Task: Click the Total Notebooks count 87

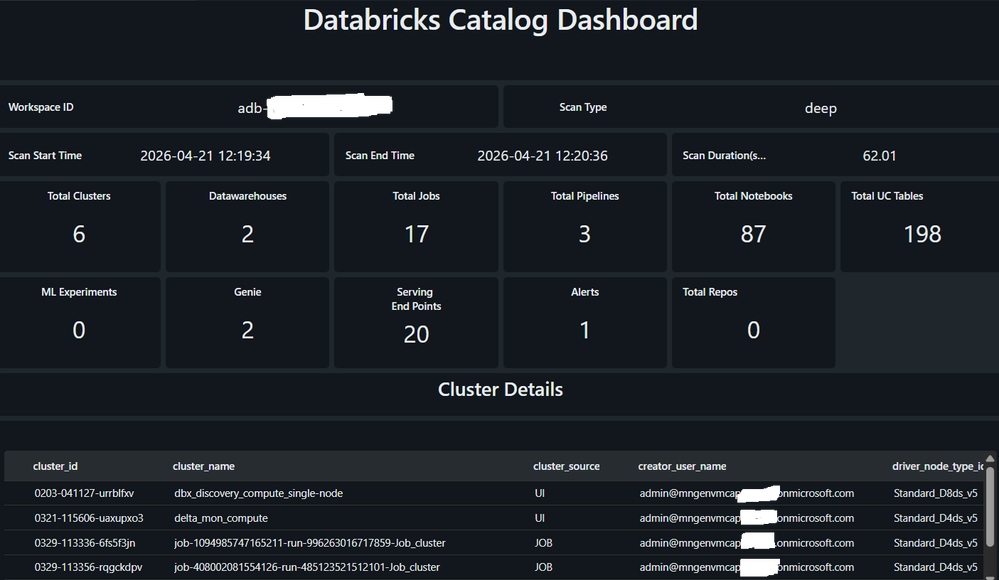Action: (x=753, y=234)
